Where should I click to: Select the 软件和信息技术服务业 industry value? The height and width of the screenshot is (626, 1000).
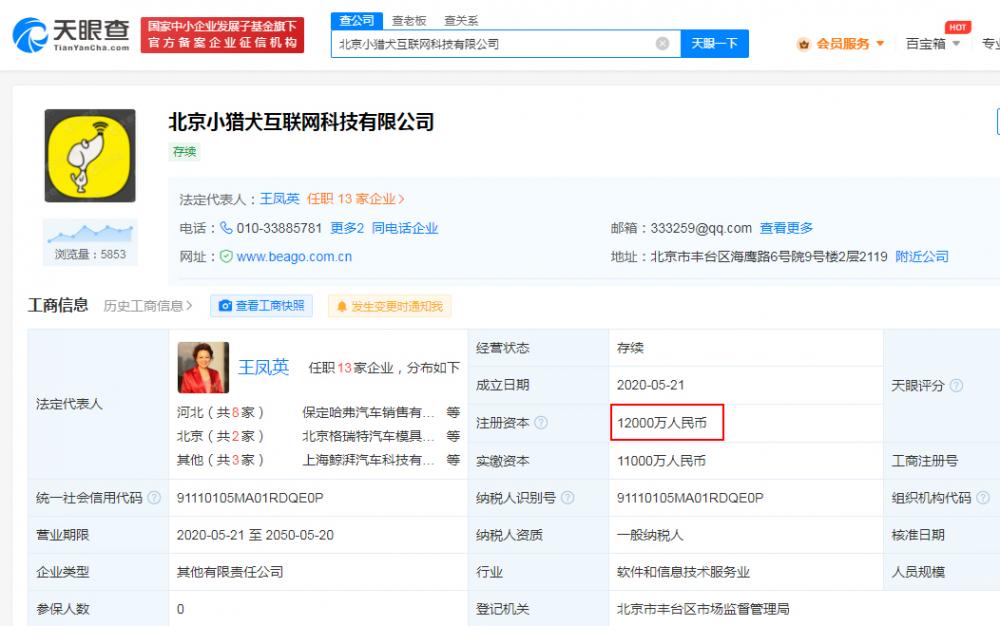[x=683, y=572]
